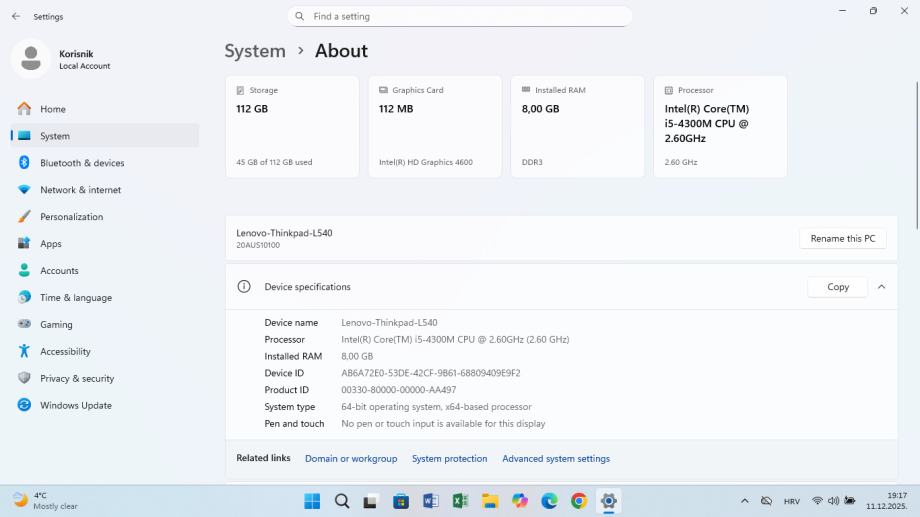The width and height of the screenshot is (920, 517).
Task: Click Rename this PC button
Action: (843, 239)
